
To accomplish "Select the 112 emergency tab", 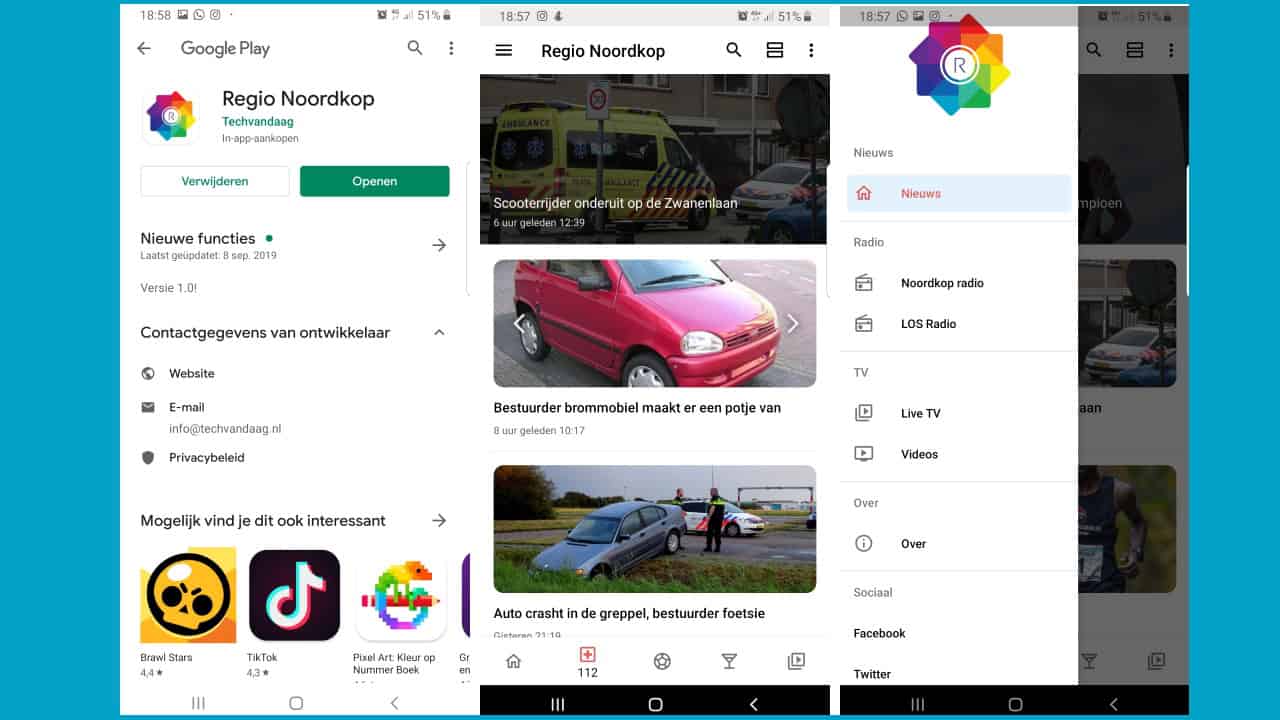I will [x=588, y=662].
